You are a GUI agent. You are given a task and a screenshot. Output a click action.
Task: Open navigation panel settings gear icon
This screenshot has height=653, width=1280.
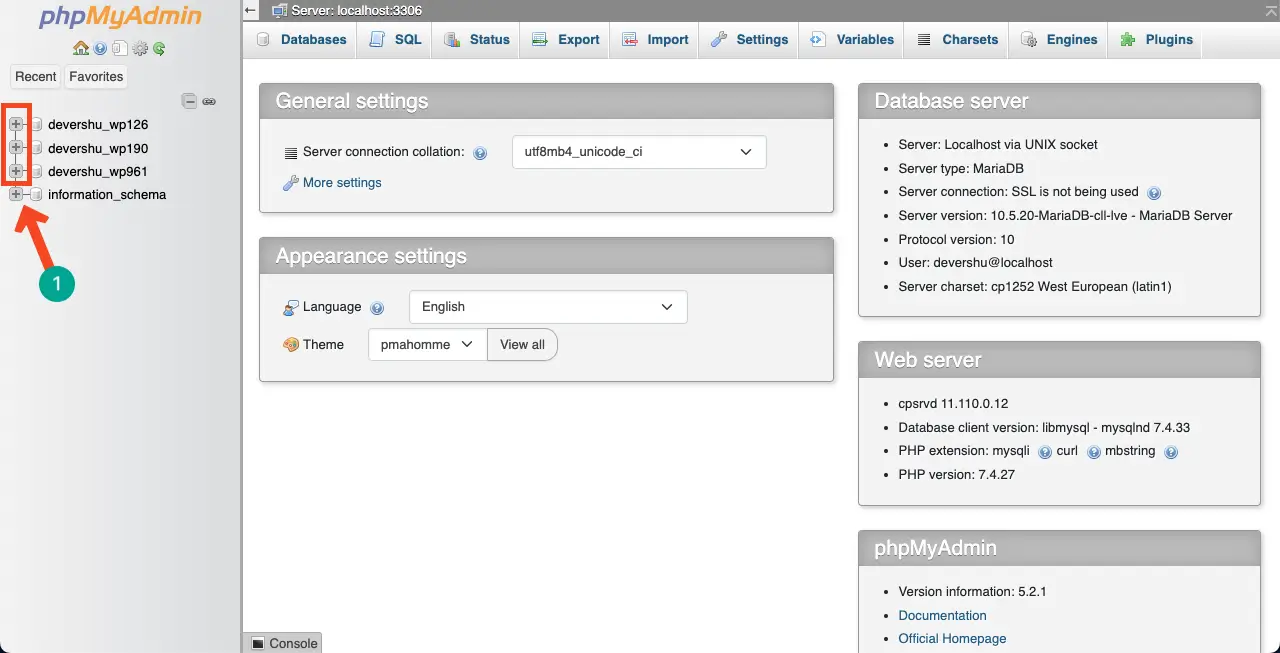(x=140, y=48)
